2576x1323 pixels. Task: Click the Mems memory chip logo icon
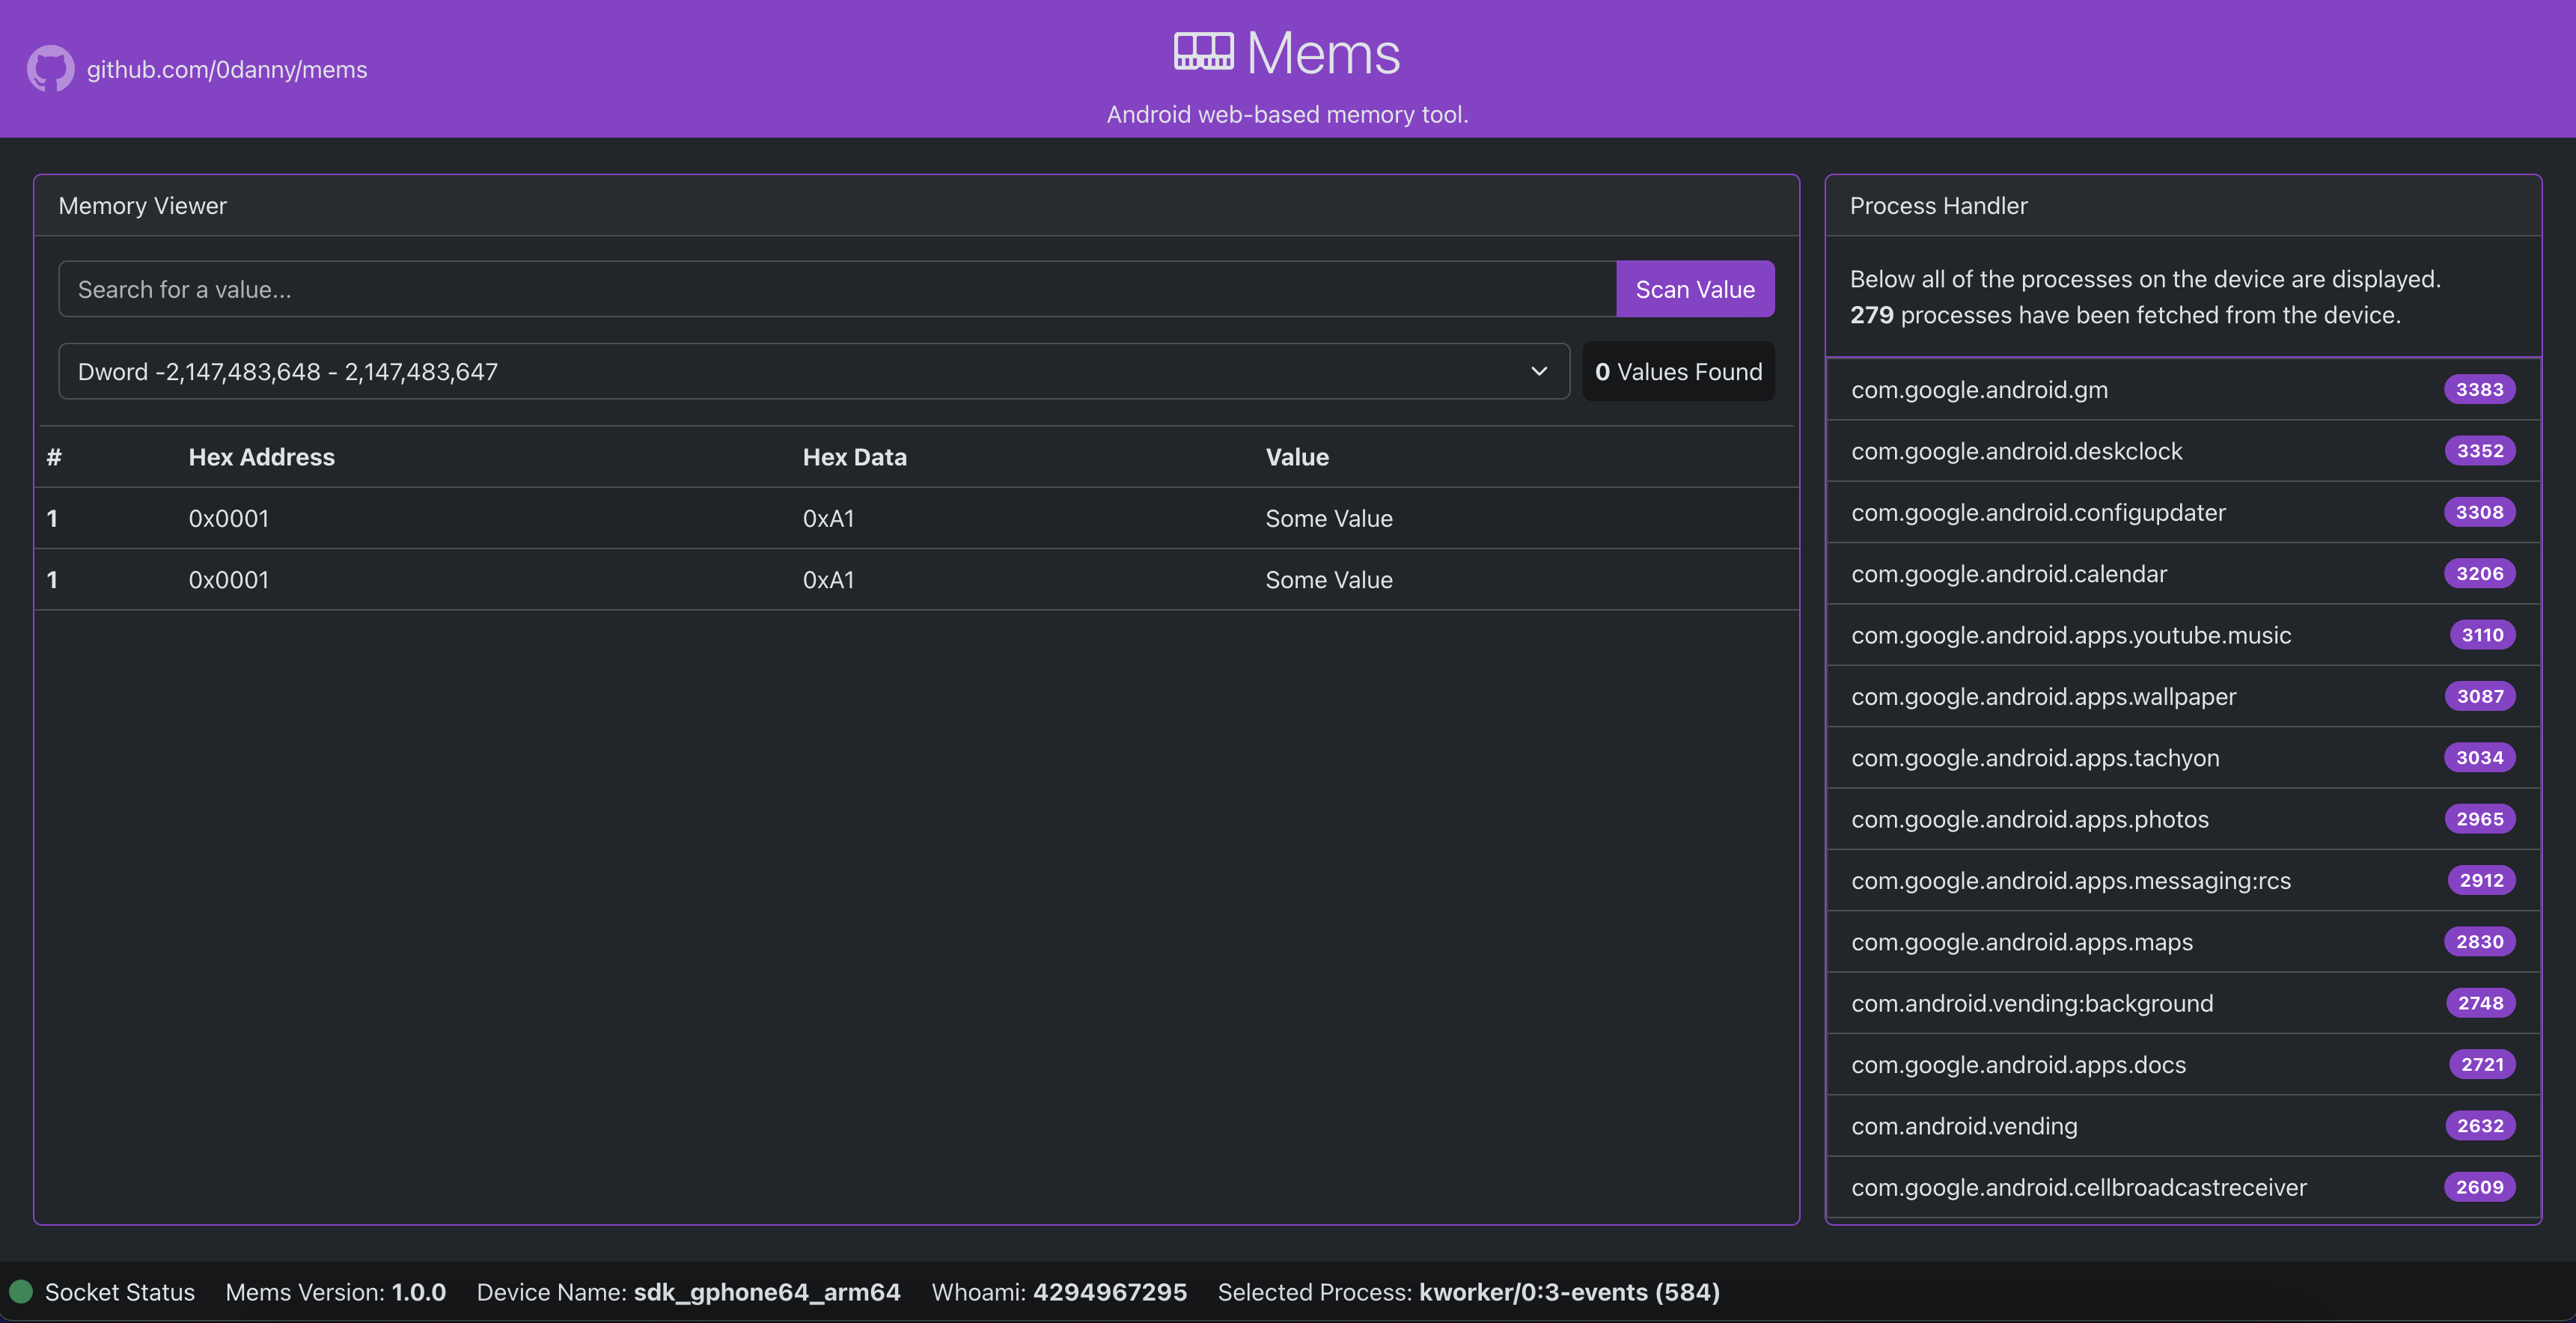tap(1205, 50)
